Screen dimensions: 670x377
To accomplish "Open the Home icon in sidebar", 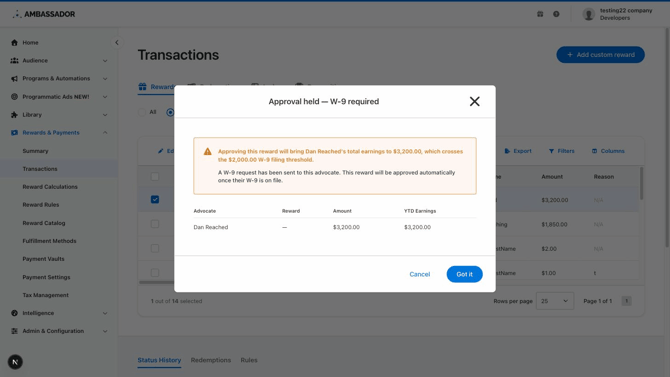I will (15, 42).
